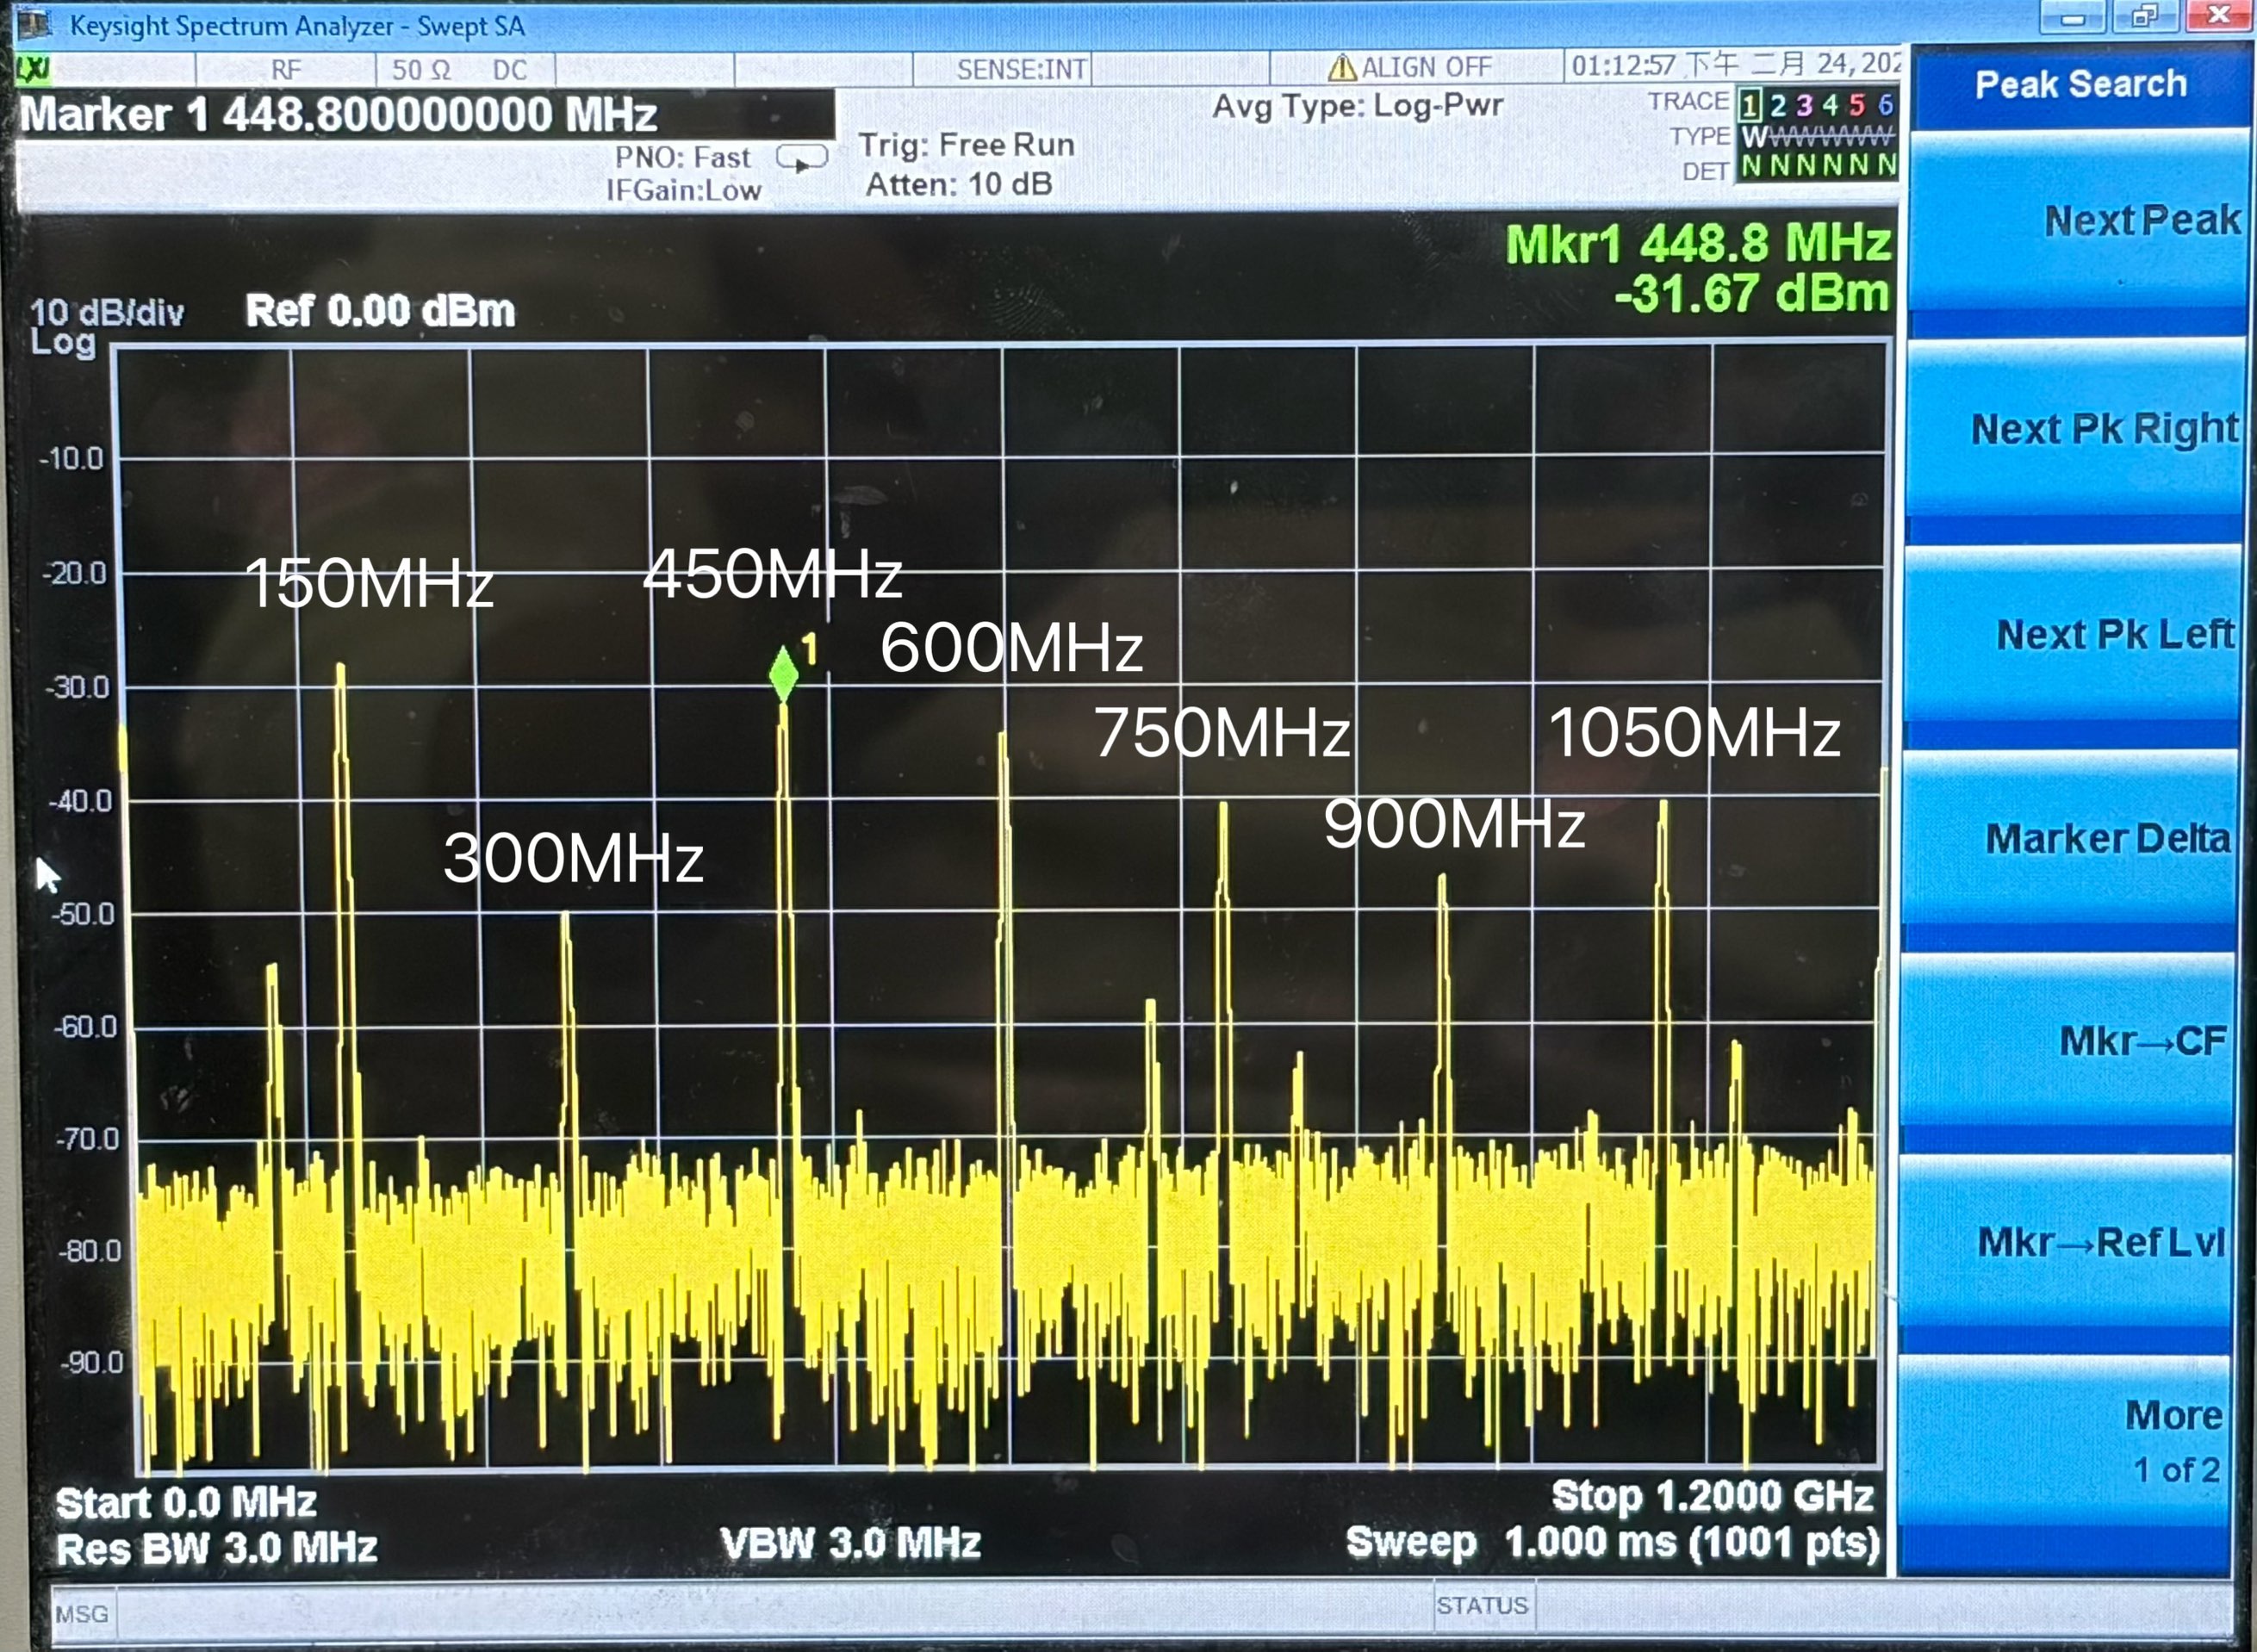The width and height of the screenshot is (2257, 1652).
Task: Select the red trace 5 indicator
Action: [x=1857, y=105]
